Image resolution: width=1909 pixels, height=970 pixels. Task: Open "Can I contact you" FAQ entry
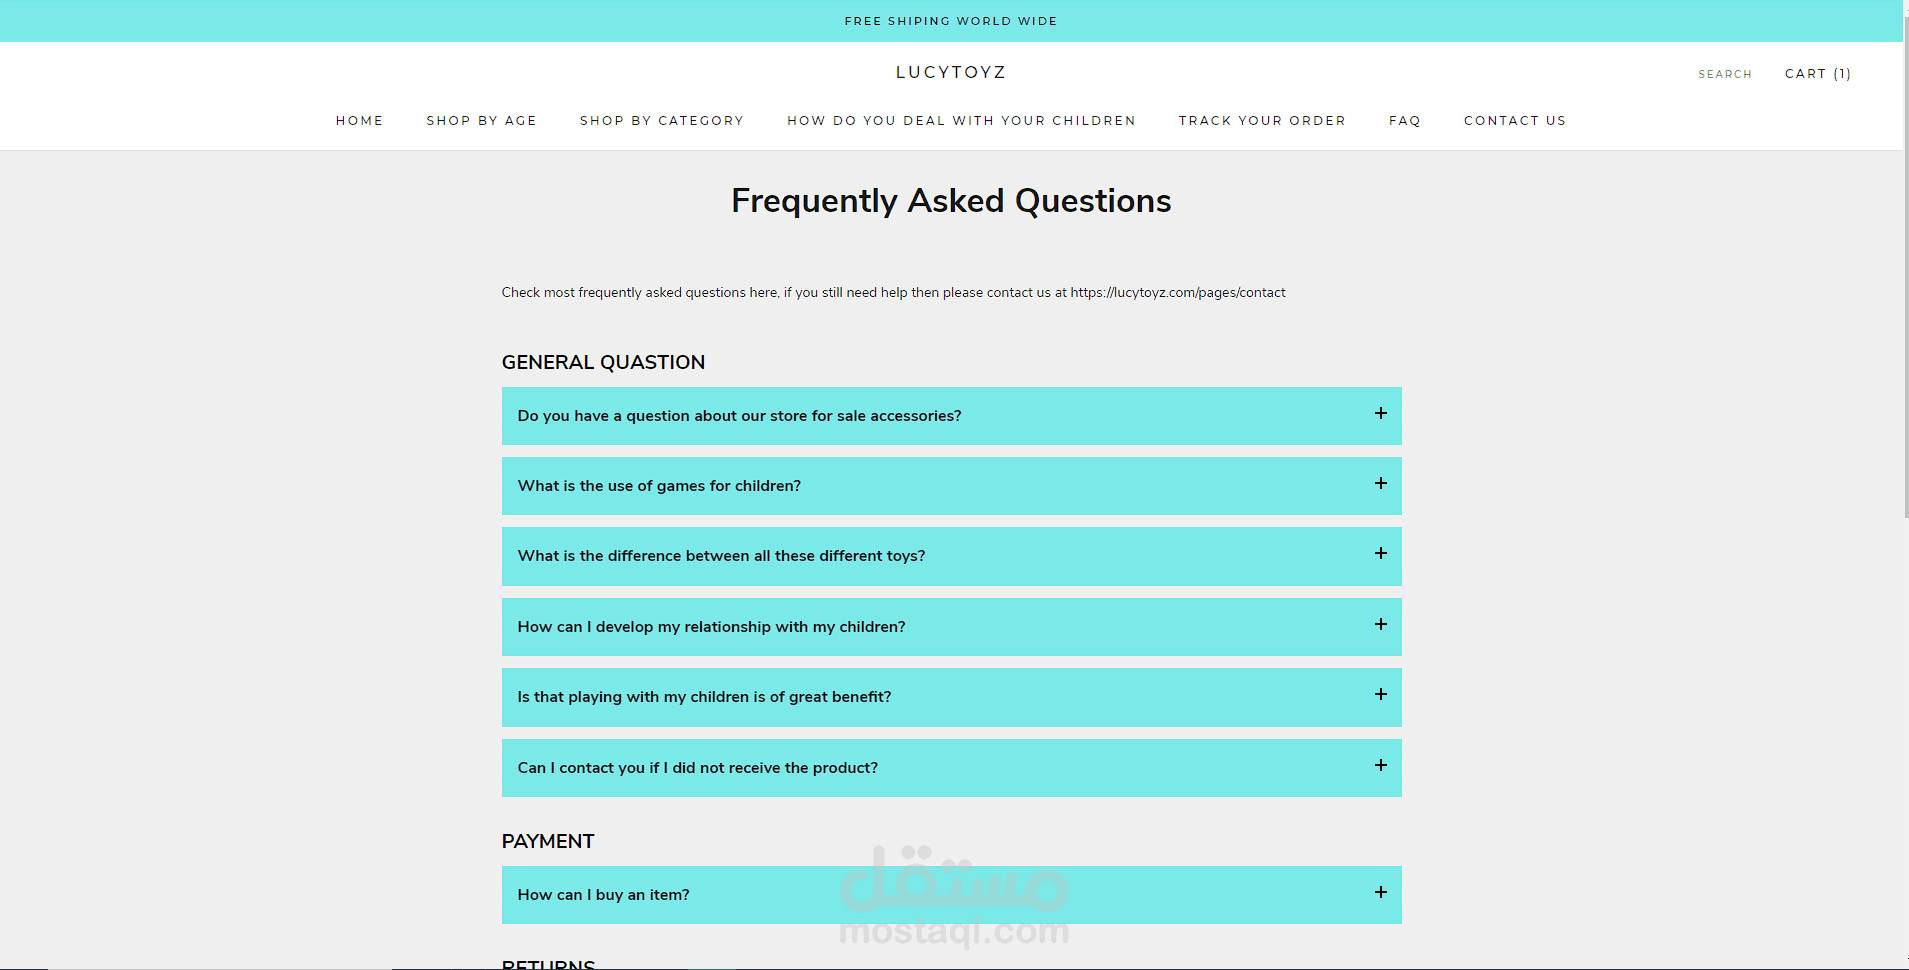697,768
